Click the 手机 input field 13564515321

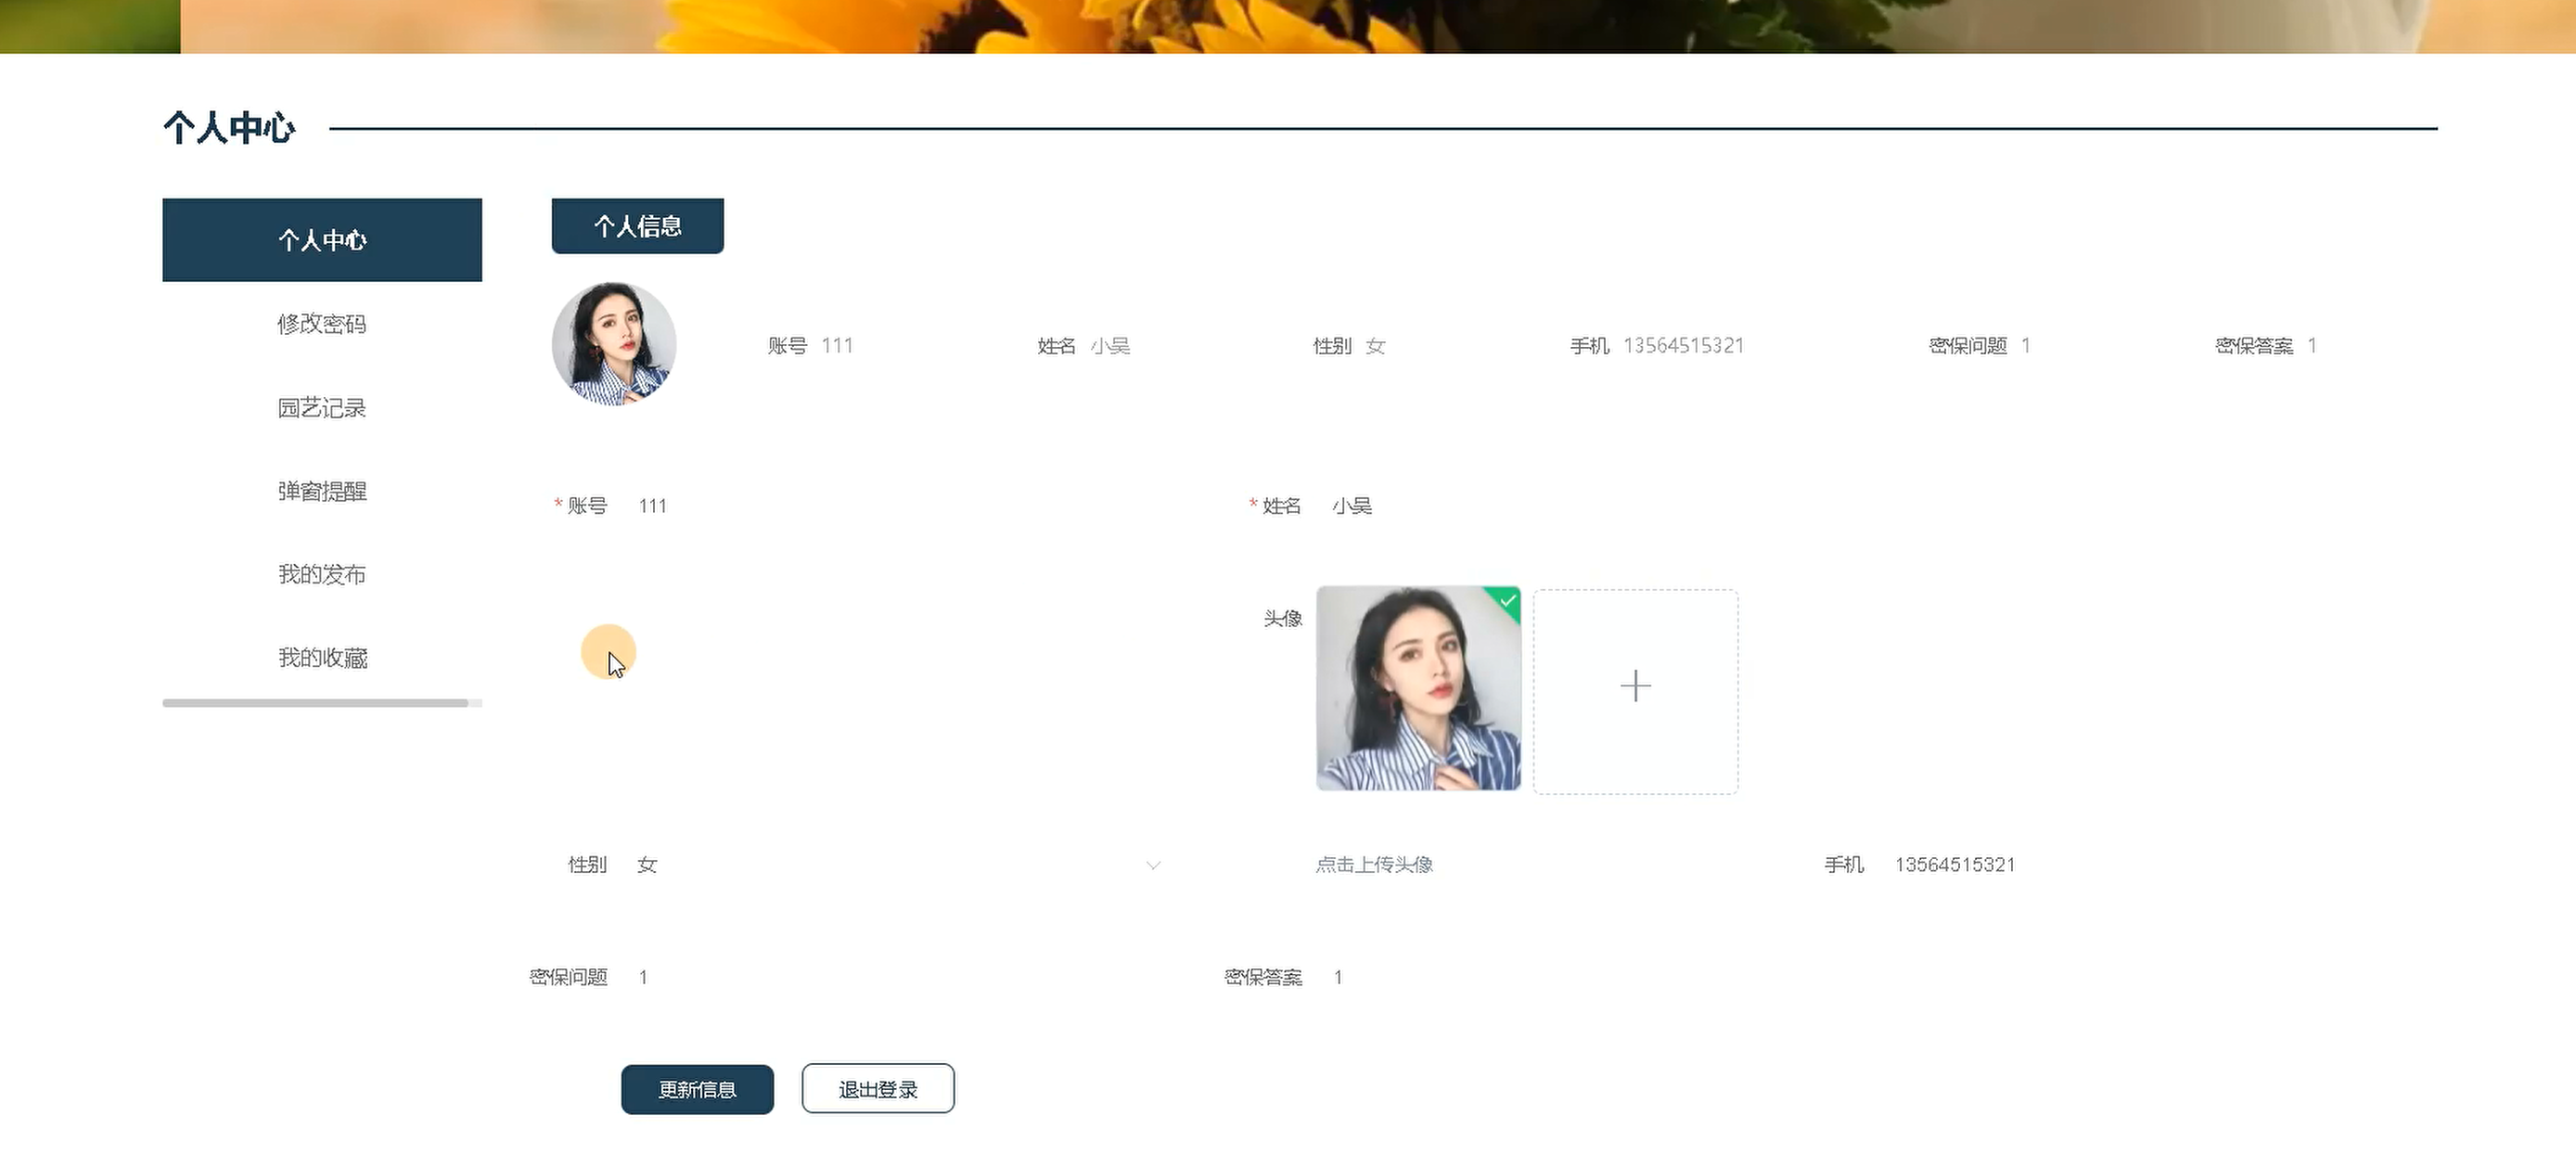pos(2155,865)
